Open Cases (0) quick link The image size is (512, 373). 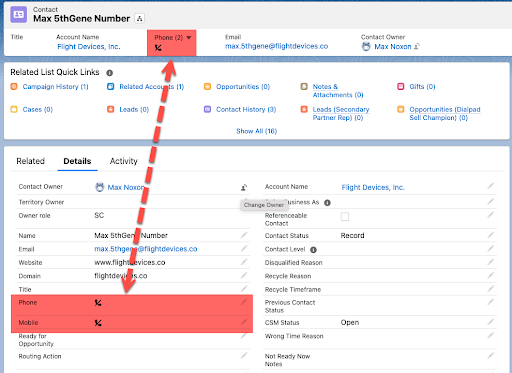38,109
